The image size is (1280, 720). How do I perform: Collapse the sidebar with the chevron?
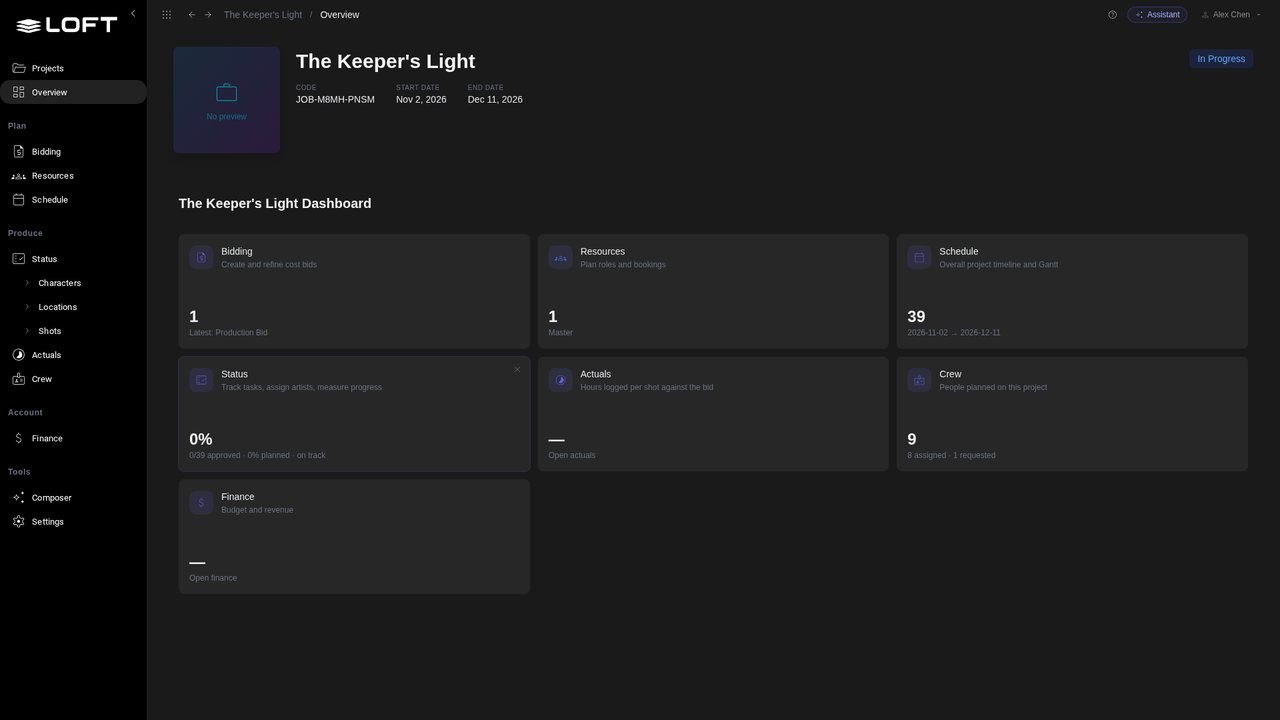coord(133,14)
